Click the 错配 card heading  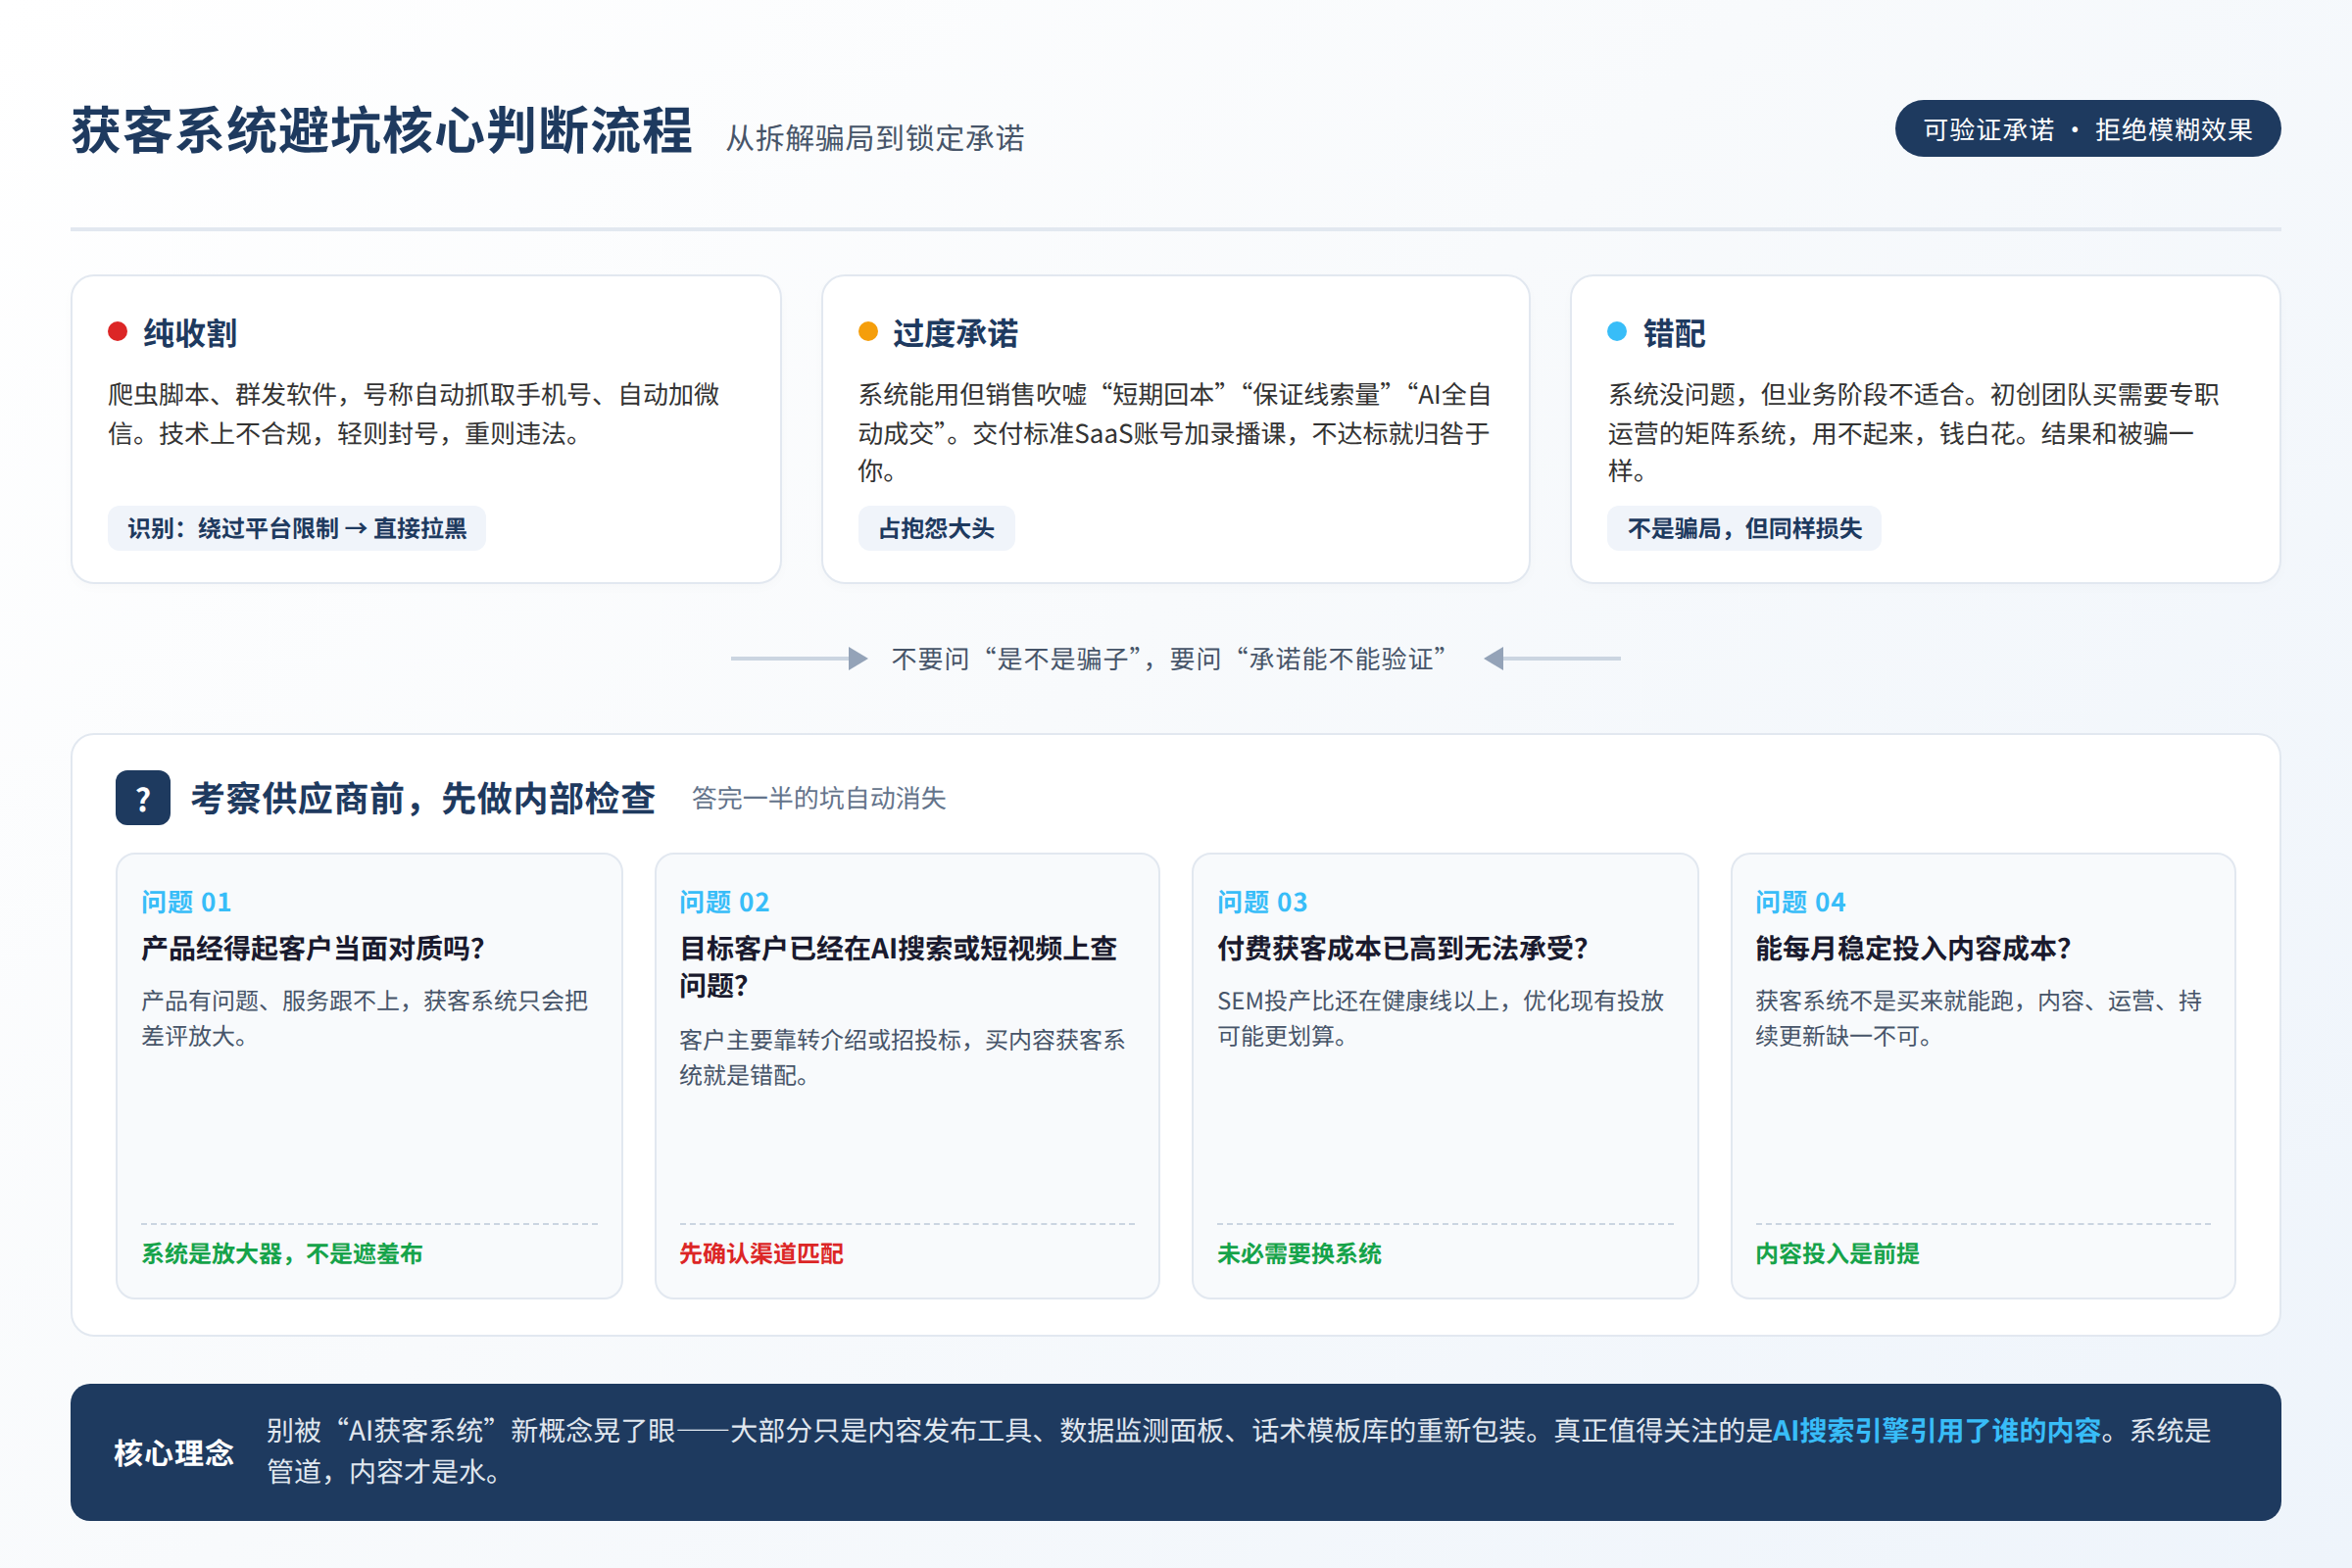coord(1674,333)
